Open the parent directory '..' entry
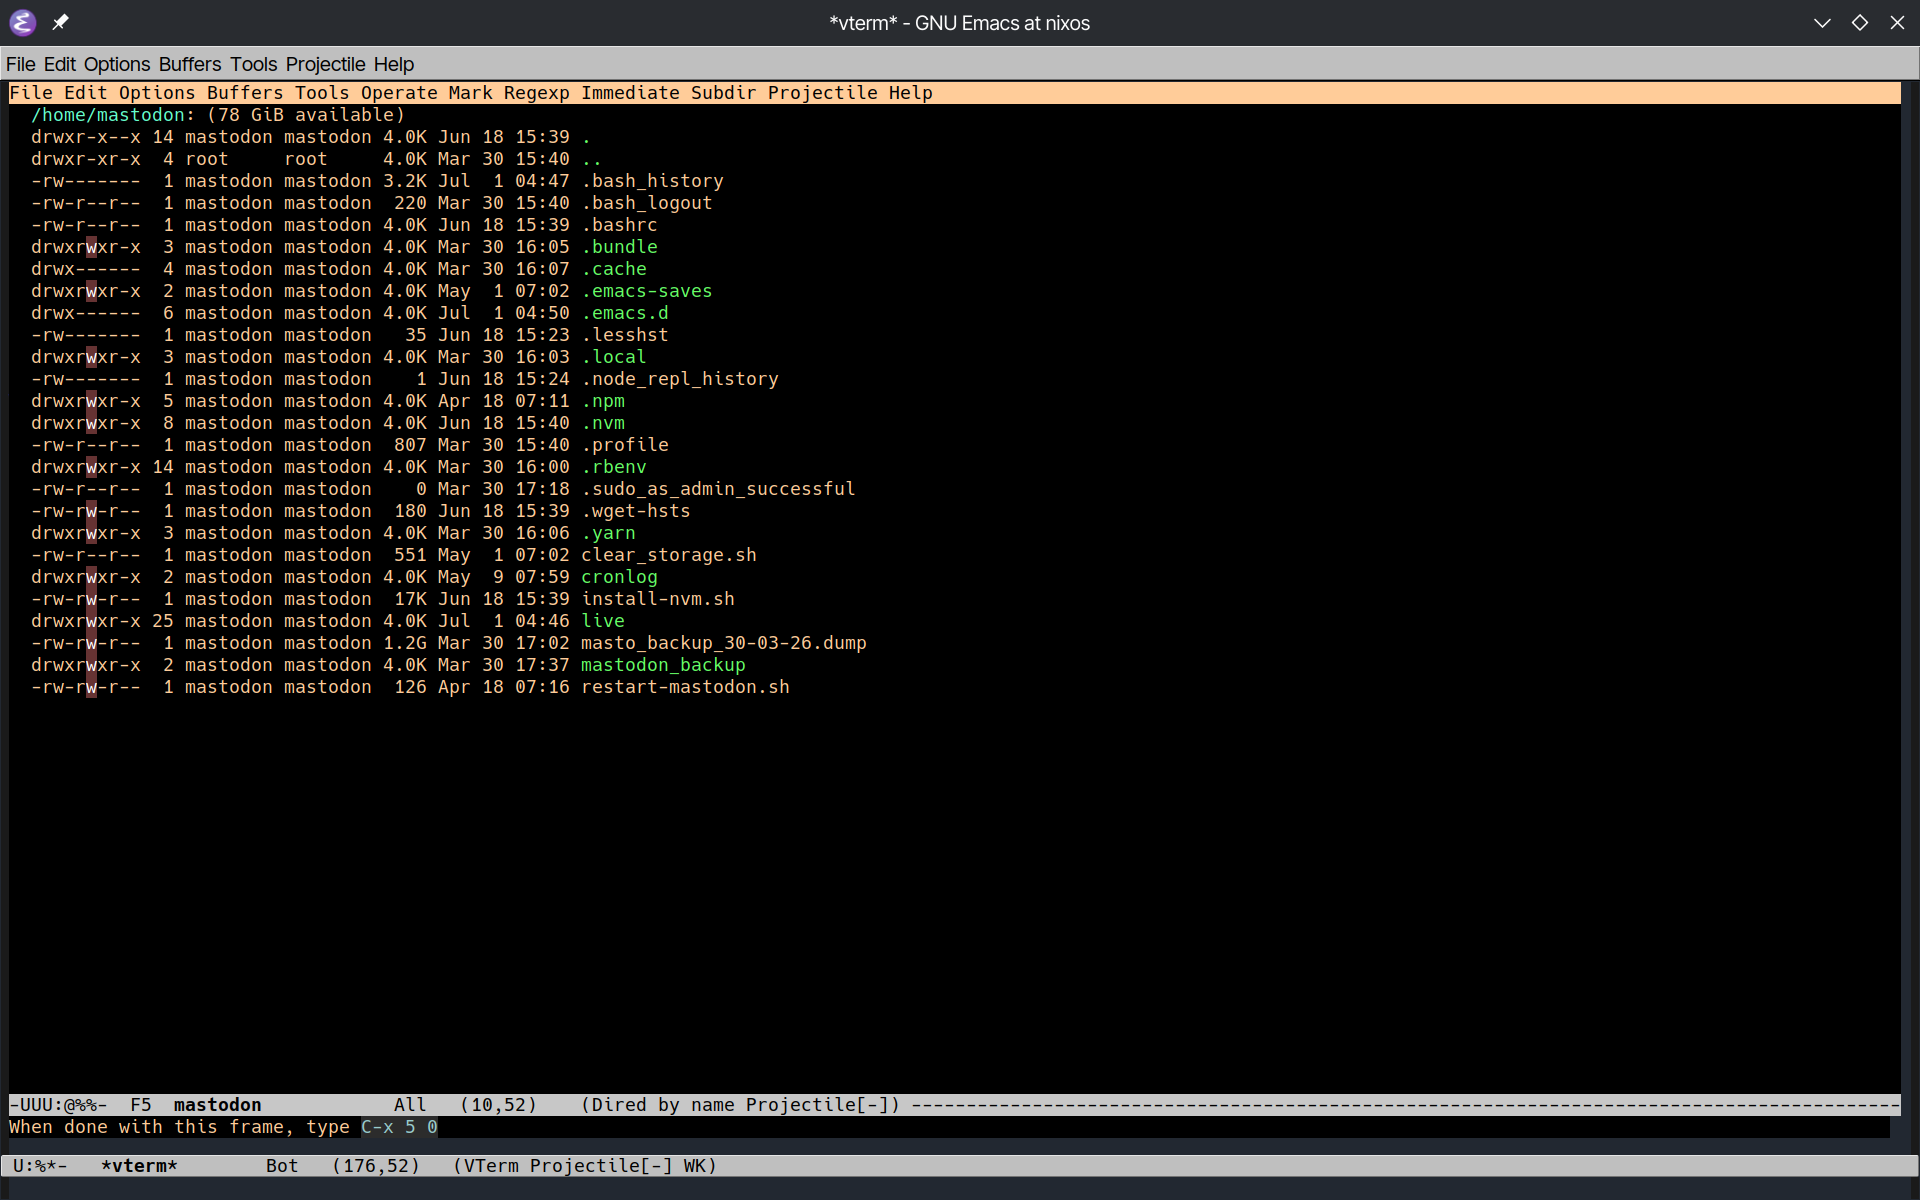The height and width of the screenshot is (1200, 1920). [x=592, y=159]
